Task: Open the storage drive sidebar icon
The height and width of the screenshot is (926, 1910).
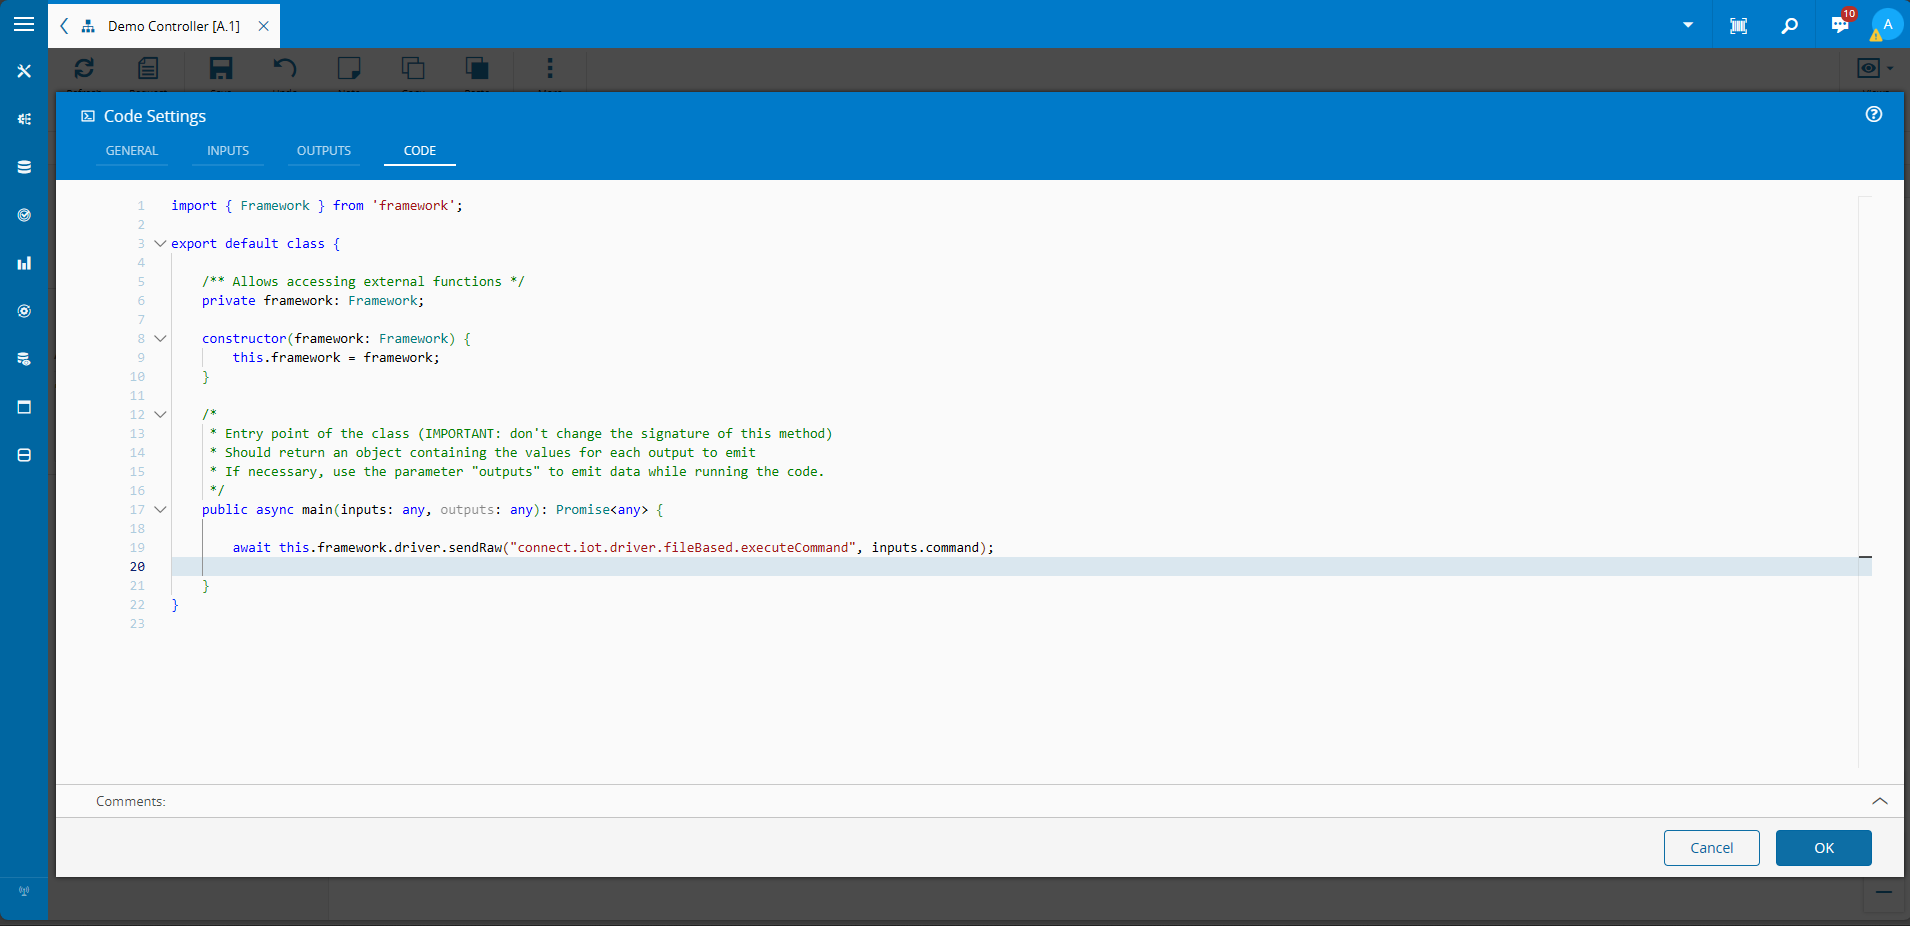Action: pyautogui.click(x=24, y=455)
